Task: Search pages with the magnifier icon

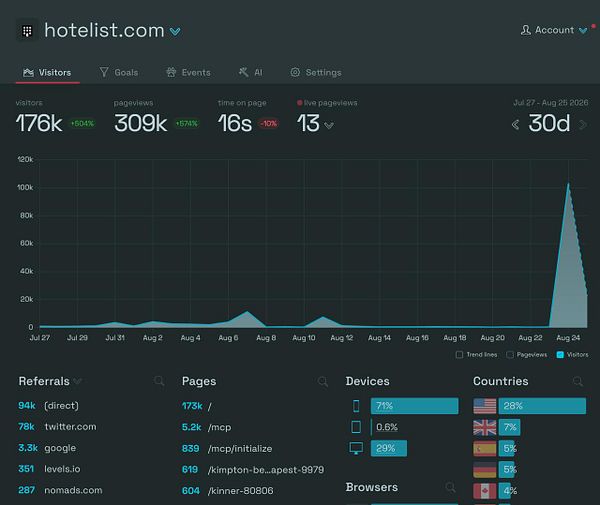Action: point(323,381)
